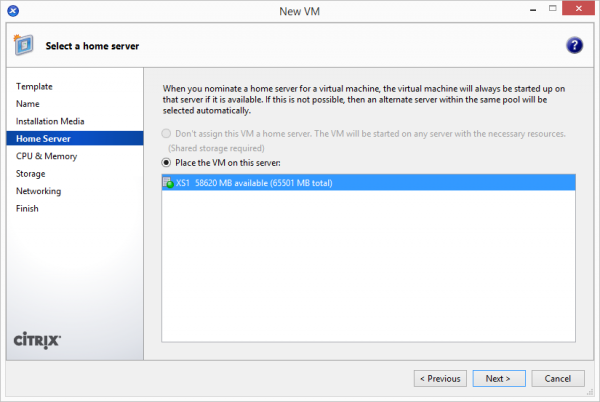Open the Name step in sidebar
The width and height of the screenshot is (600, 402).
28,104
